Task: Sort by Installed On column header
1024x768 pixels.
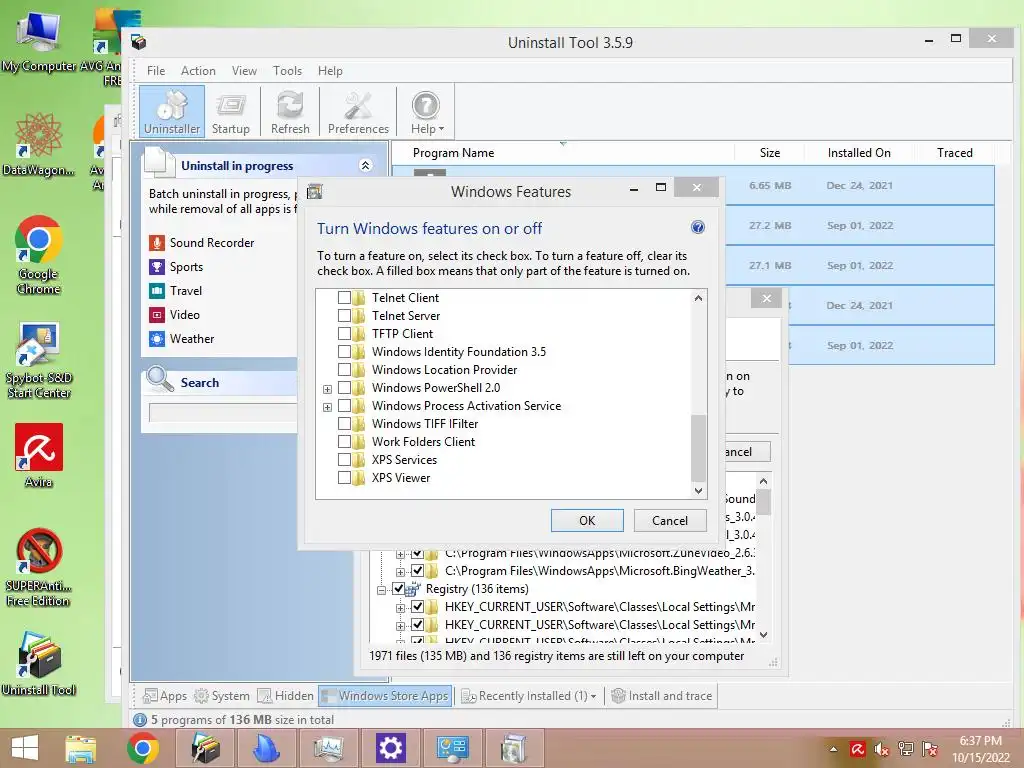Action: tap(859, 153)
